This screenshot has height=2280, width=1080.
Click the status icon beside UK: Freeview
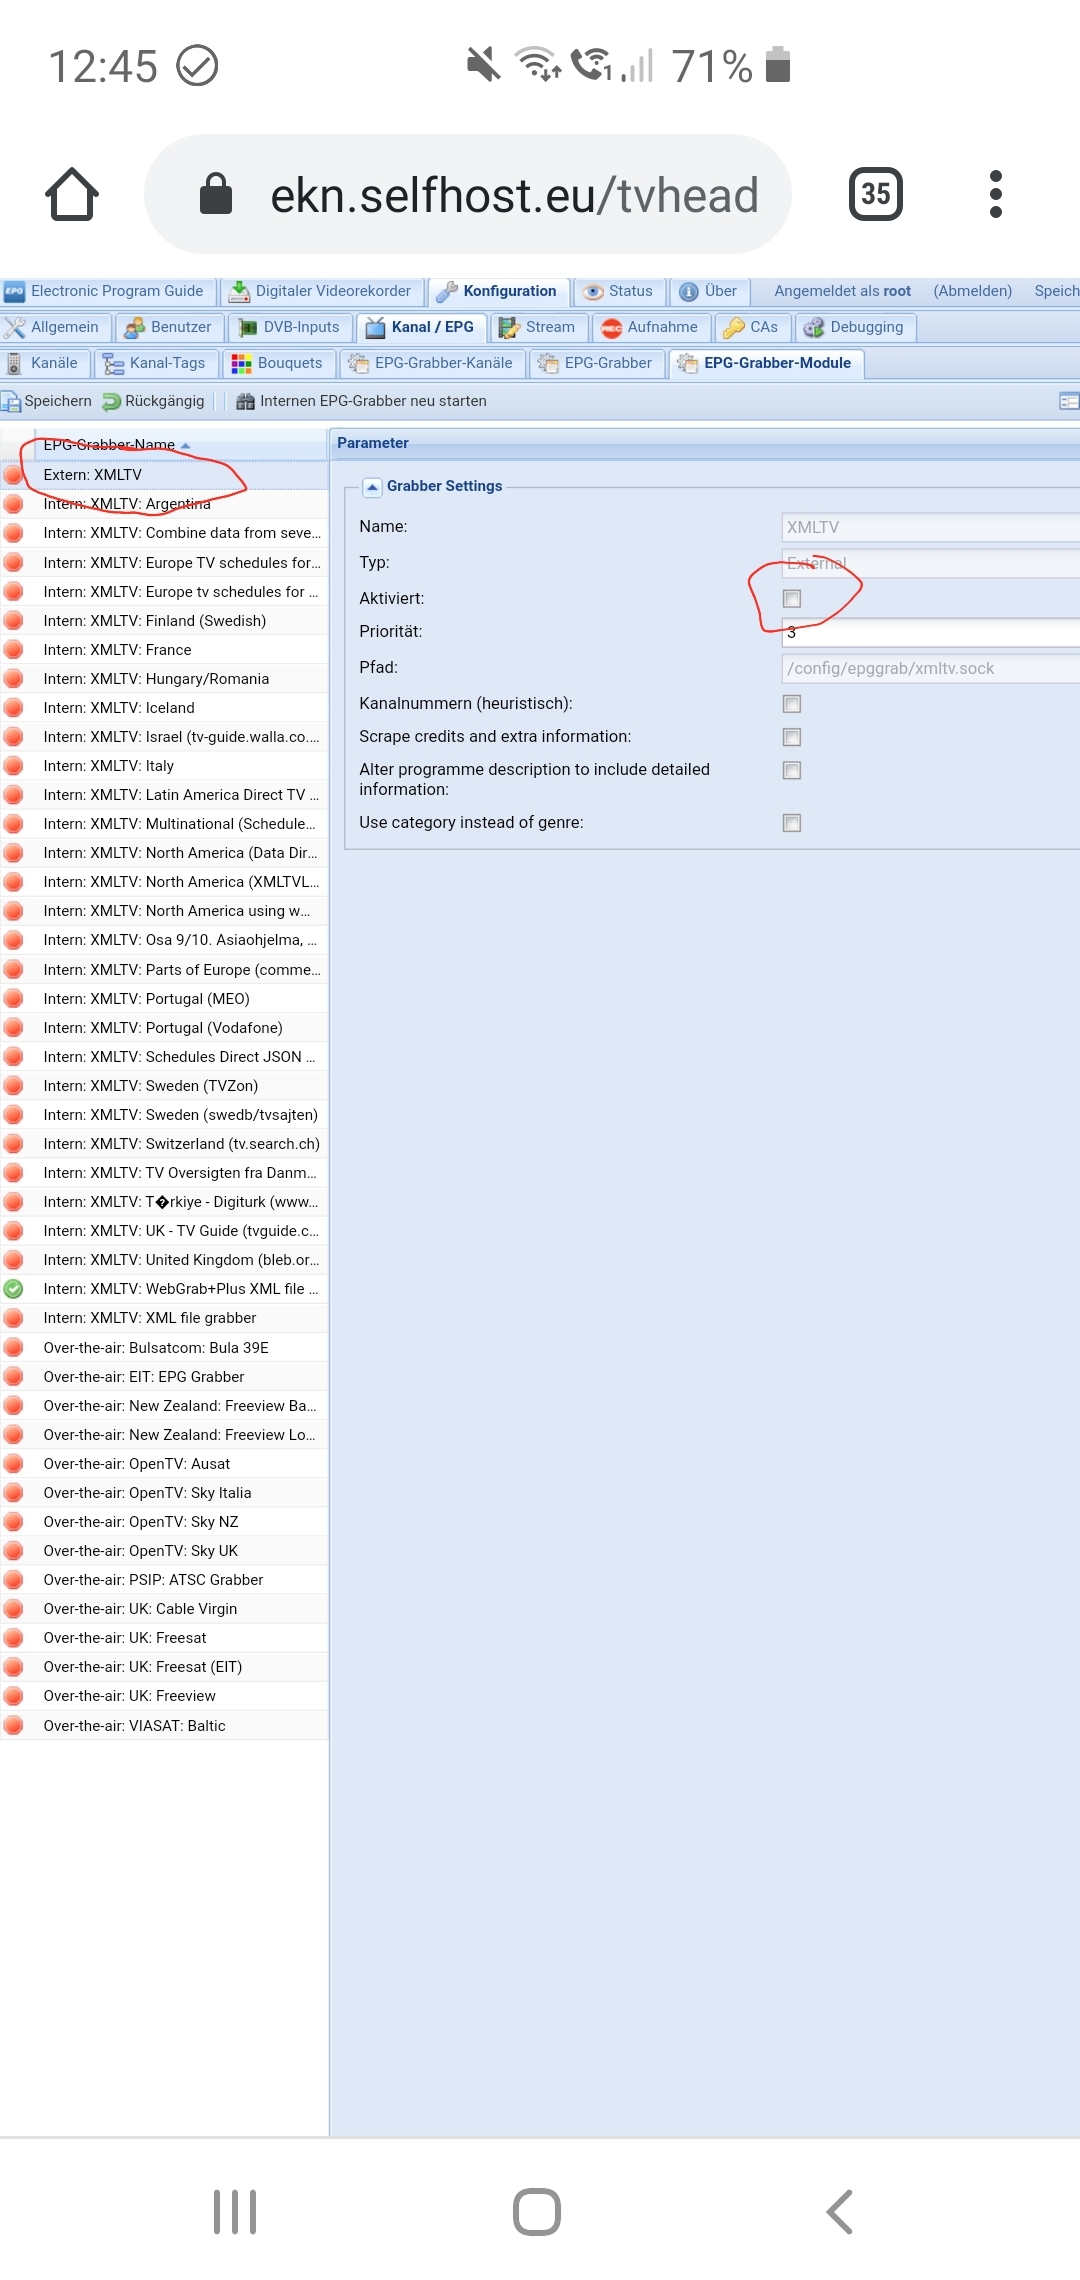(14, 1696)
